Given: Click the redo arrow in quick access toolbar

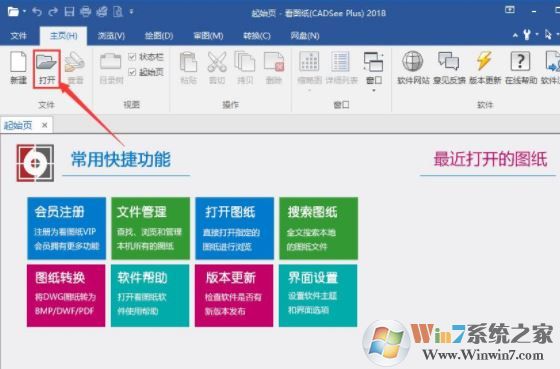Looking at the screenshot, I should (x=53, y=12).
